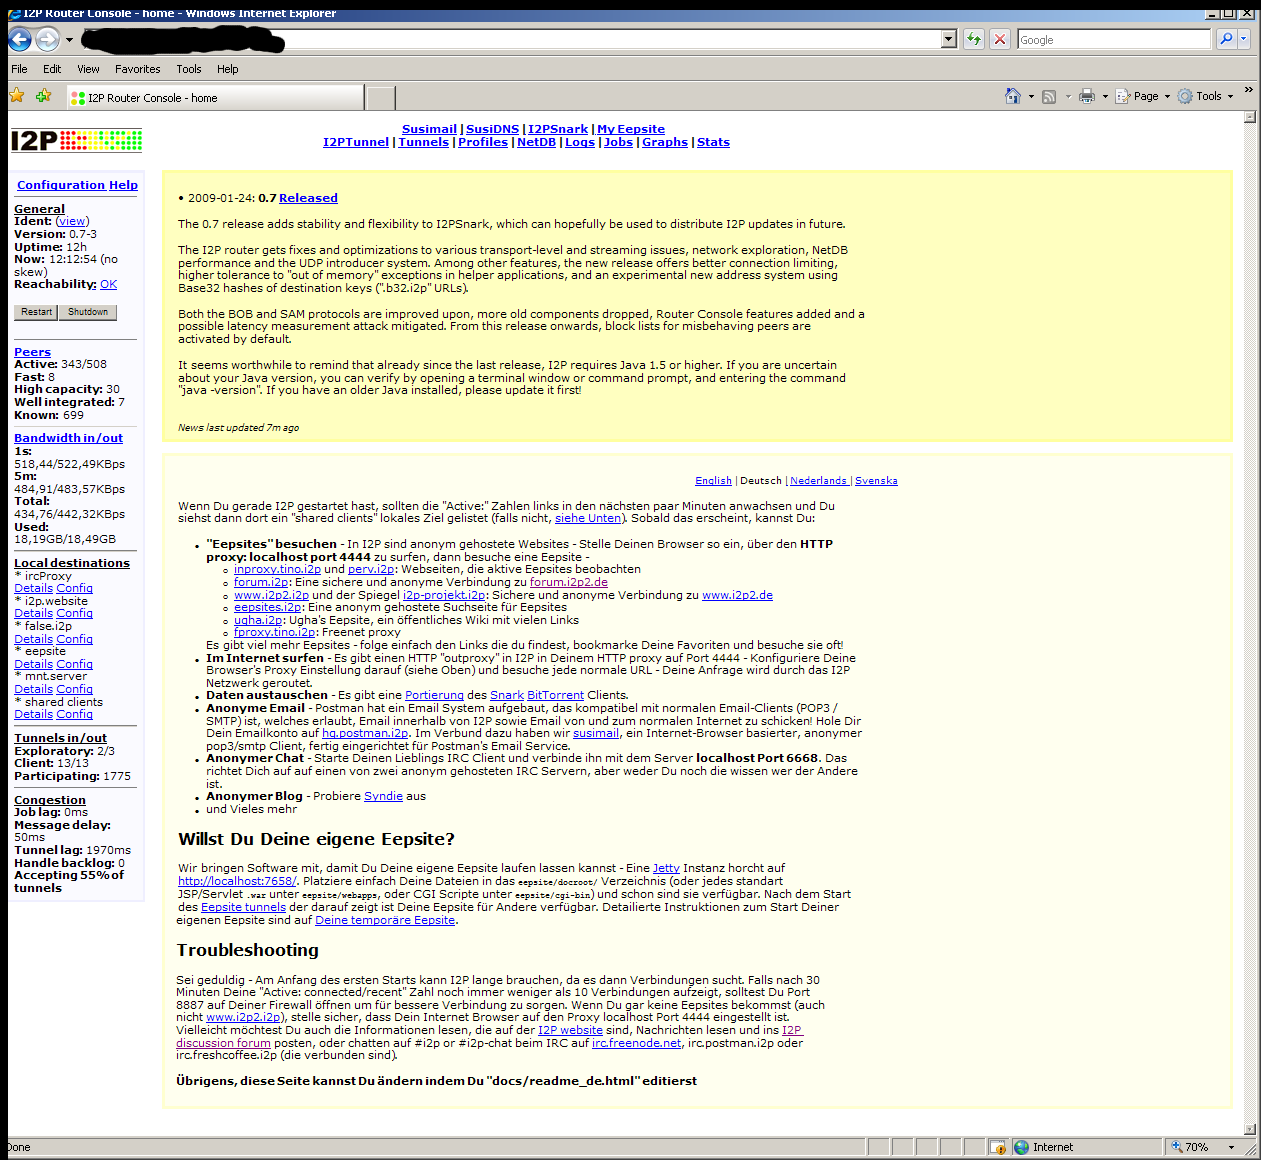The height and width of the screenshot is (1160, 1261).
Task: Open the Tools menu in the menu bar
Action: 189,69
